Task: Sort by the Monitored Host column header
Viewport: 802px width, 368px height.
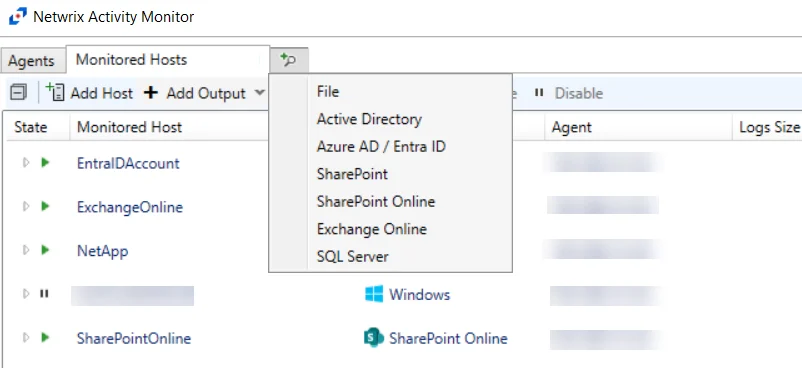Action: point(129,127)
